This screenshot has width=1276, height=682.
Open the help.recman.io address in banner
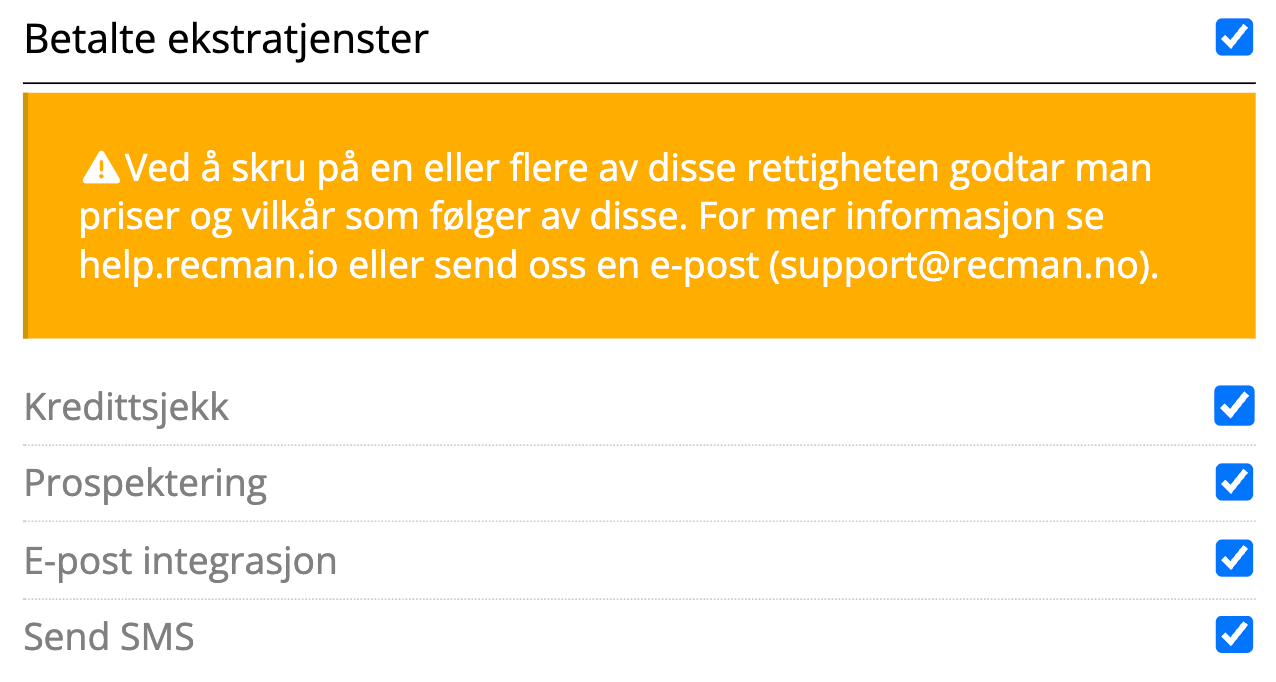pyautogui.click(x=209, y=267)
